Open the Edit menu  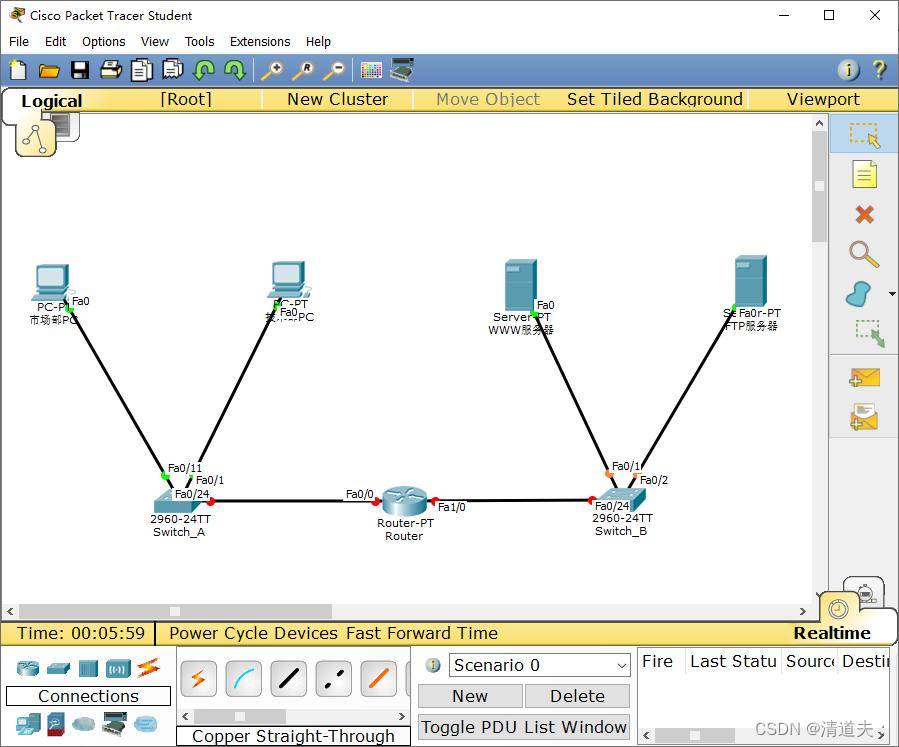56,42
